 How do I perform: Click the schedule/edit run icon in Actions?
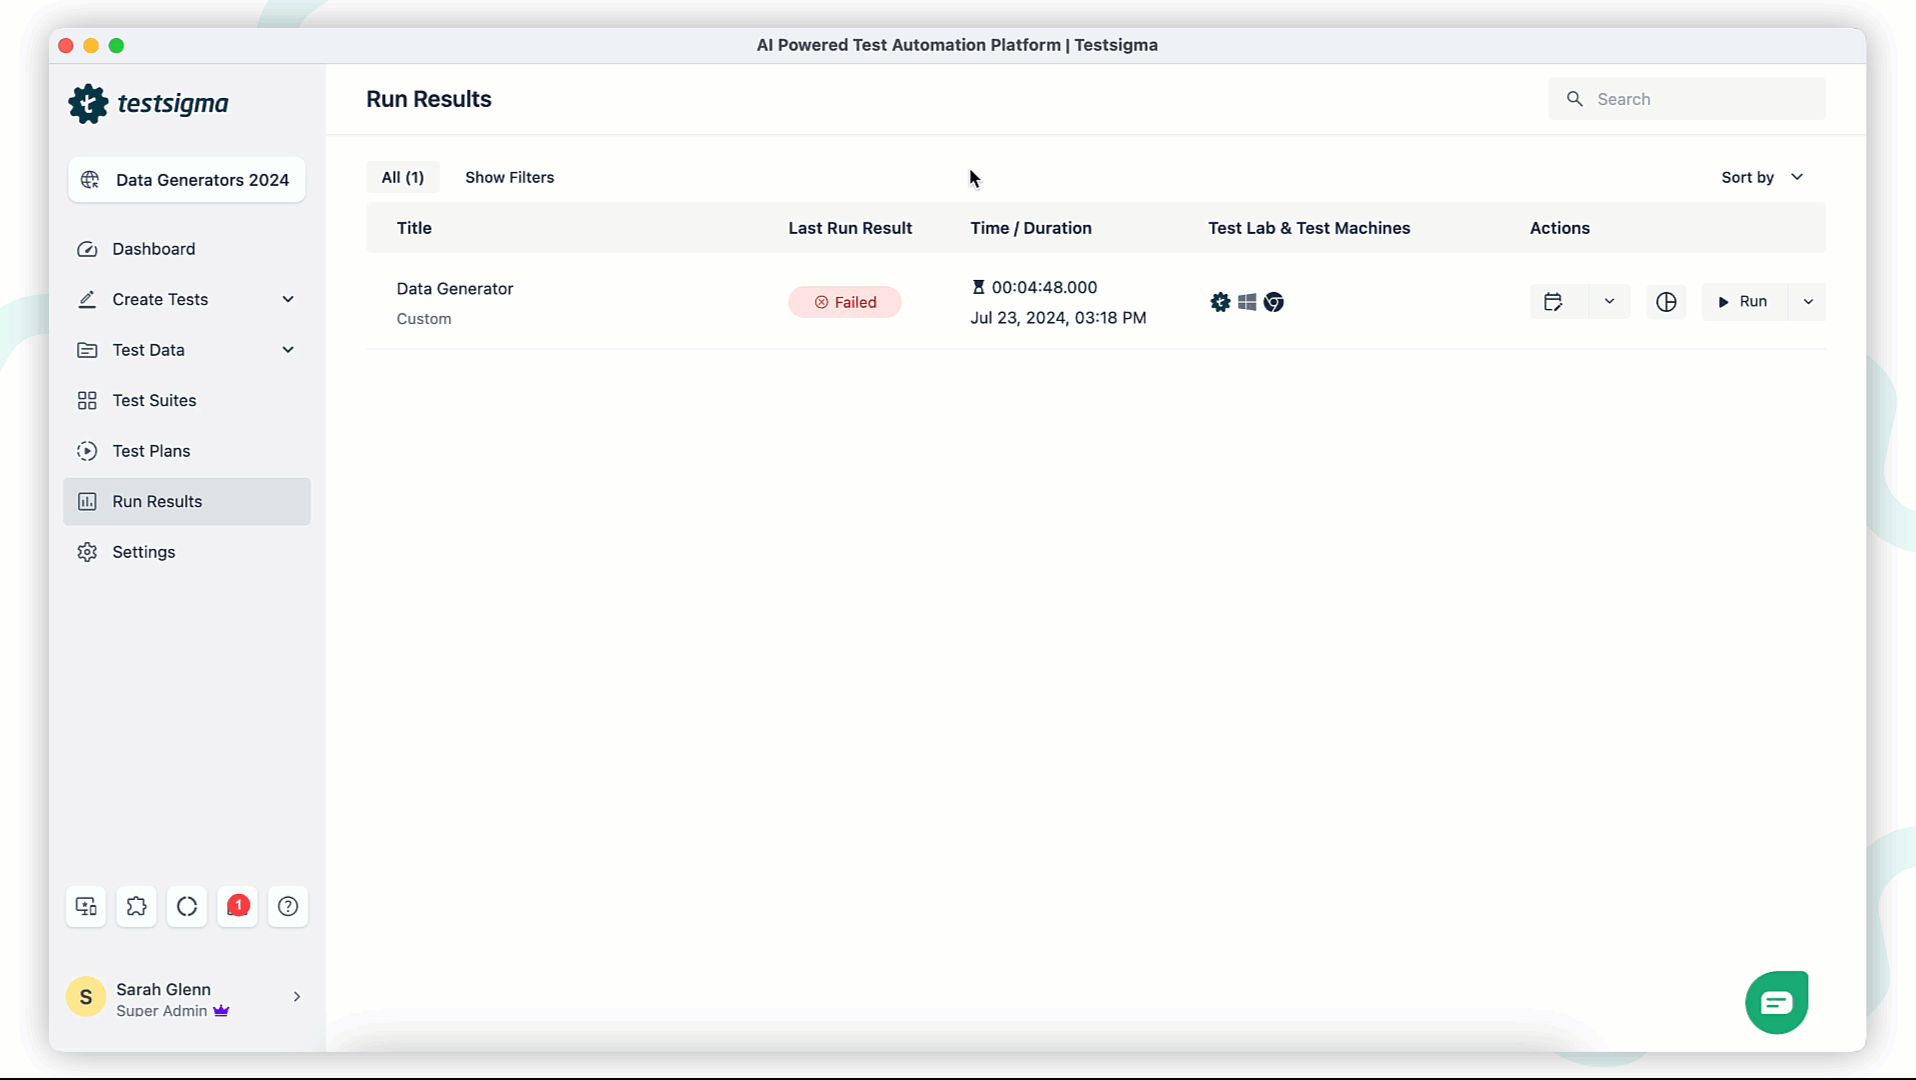(1554, 301)
